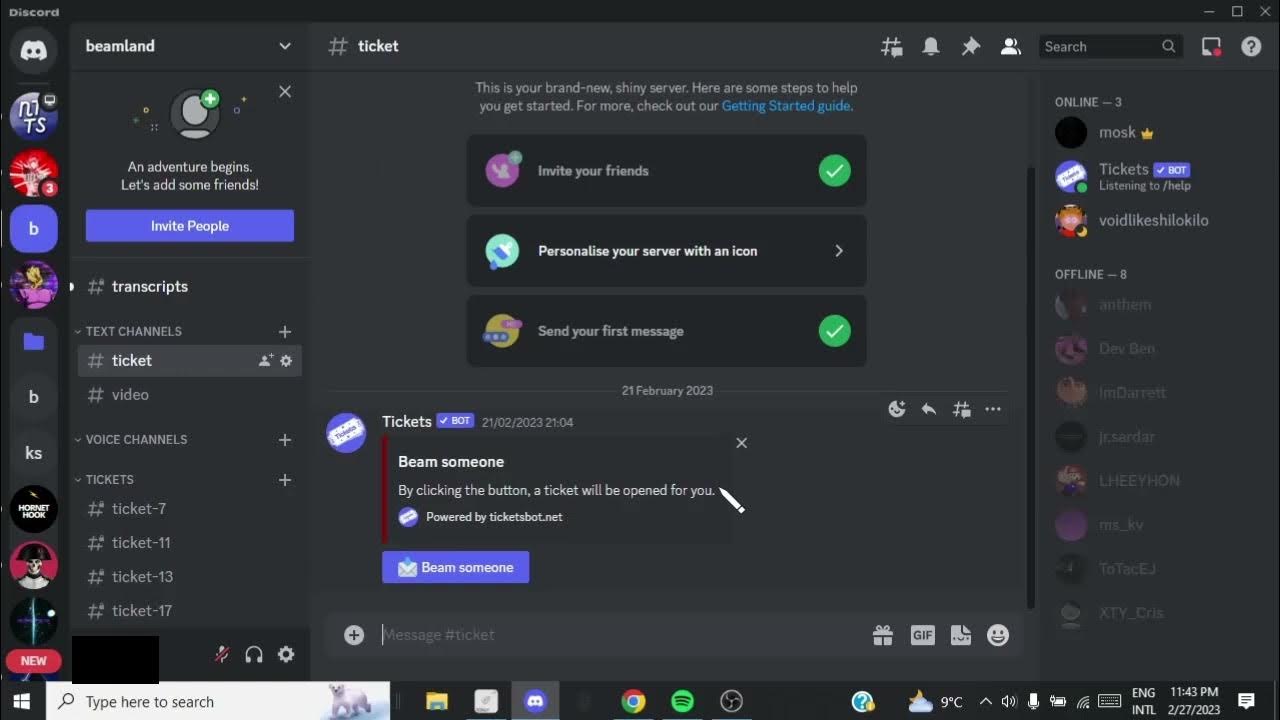
Task: Click the Search box in header
Action: point(1111,47)
